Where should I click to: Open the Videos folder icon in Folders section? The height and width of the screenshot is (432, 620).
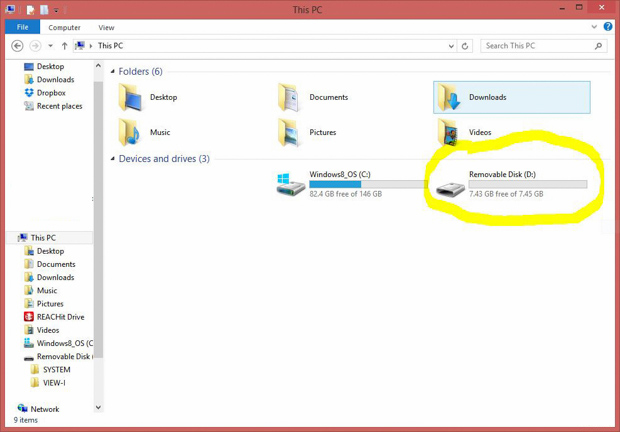pyautogui.click(x=448, y=132)
